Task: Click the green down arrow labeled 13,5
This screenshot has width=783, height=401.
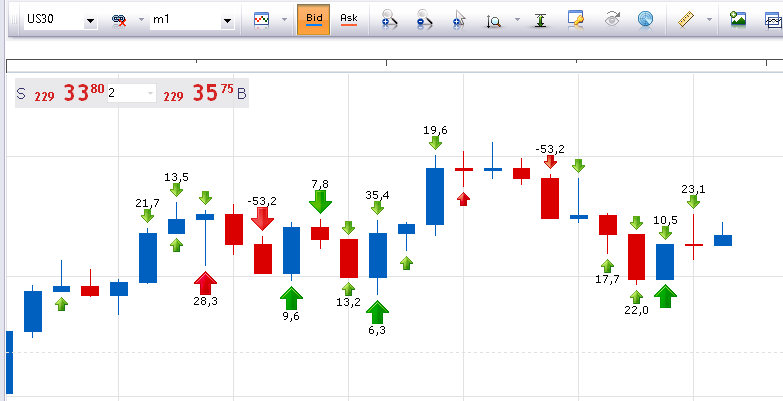Action: (x=176, y=189)
